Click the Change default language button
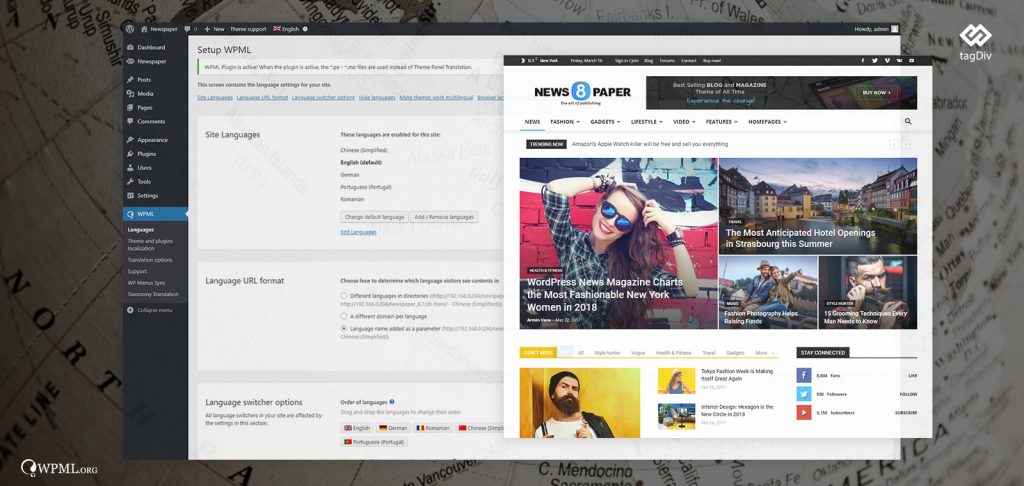 (x=375, y=217)
